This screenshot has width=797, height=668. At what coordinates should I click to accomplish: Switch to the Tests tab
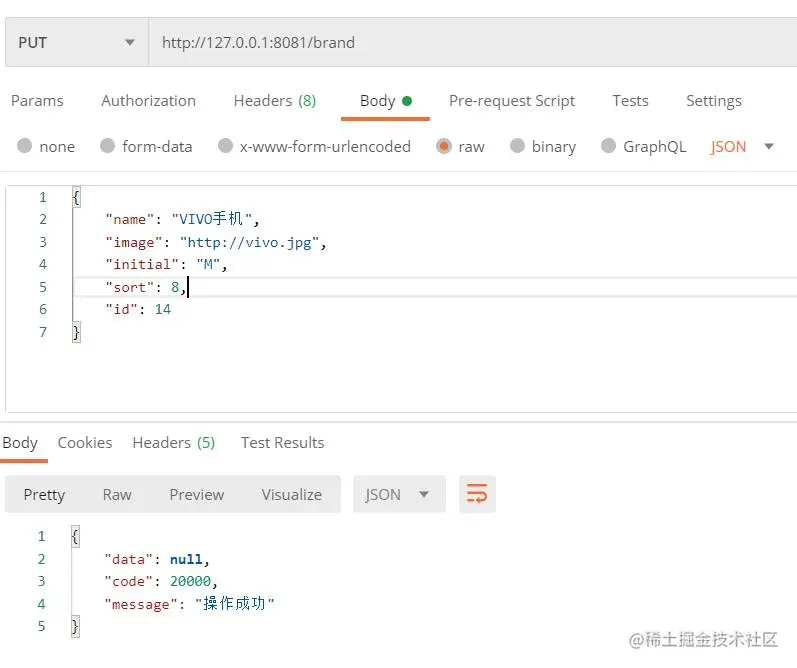pos(630,101)
